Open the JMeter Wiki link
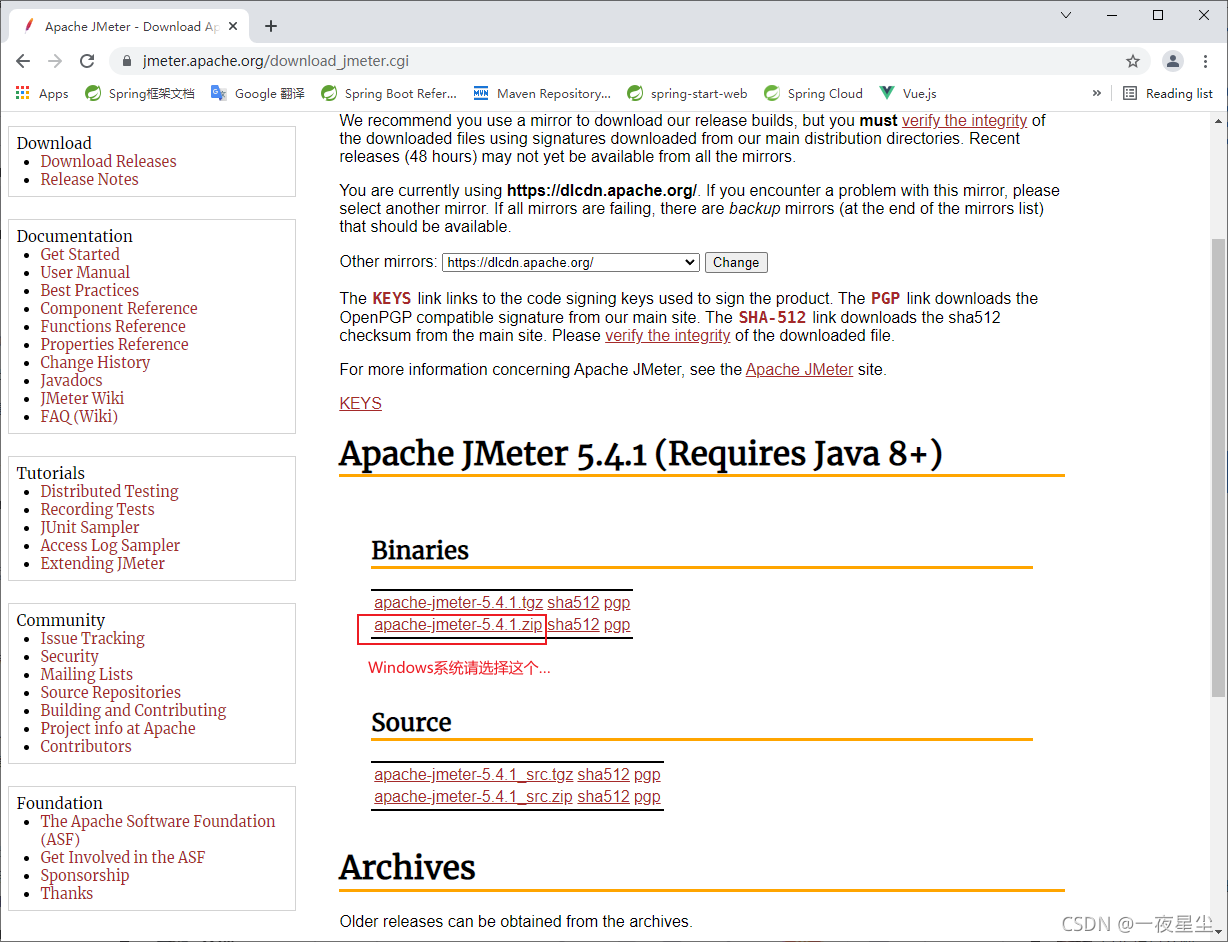The height and width of the screenshot is (942, 1228). 82,398
